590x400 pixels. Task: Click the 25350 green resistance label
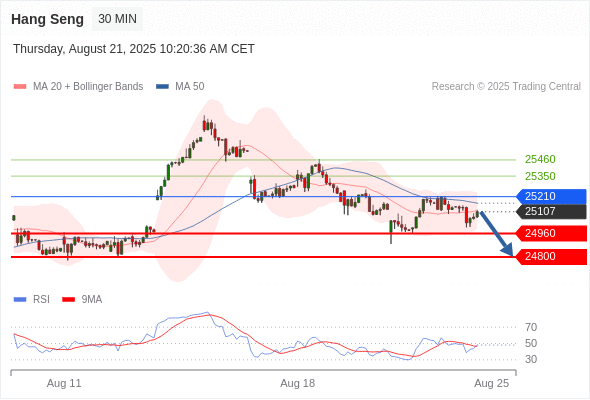click(540, 176)
